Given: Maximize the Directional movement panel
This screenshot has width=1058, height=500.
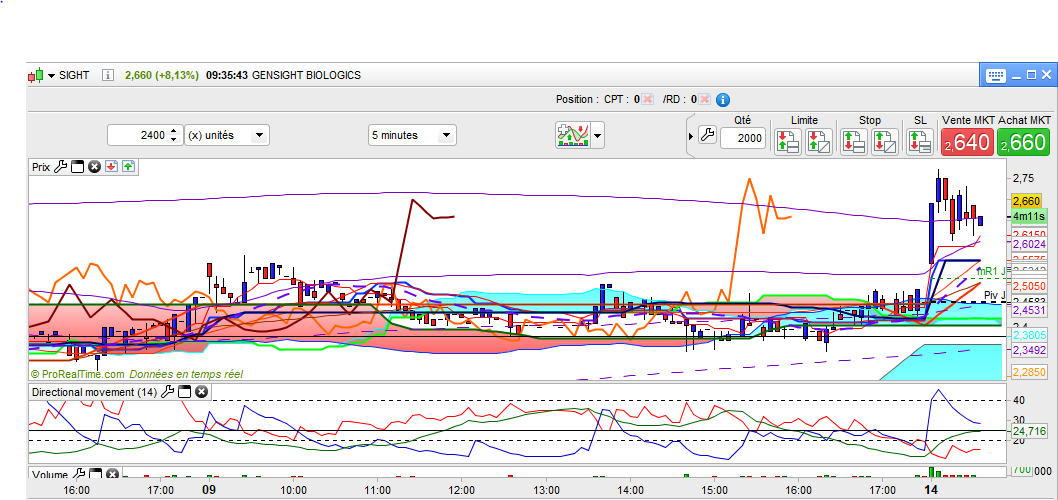Looking at the screenshot, I should (x=185, y=392).
